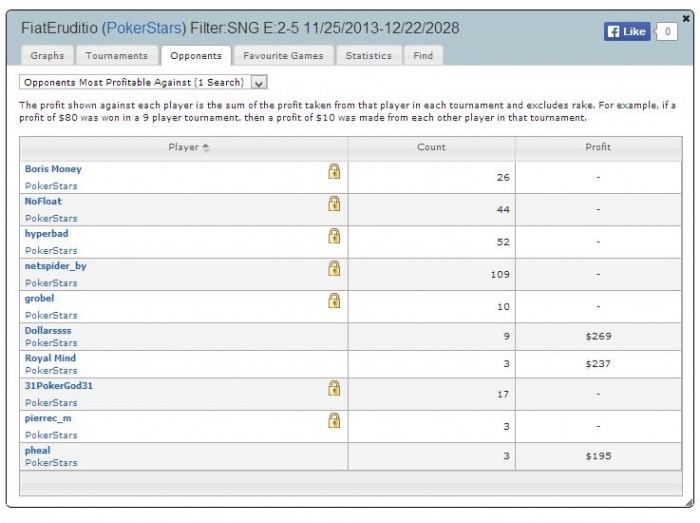This screenshot has height=523, width=700.
Task: Open player Dollarssss
Action: [48, 331]
